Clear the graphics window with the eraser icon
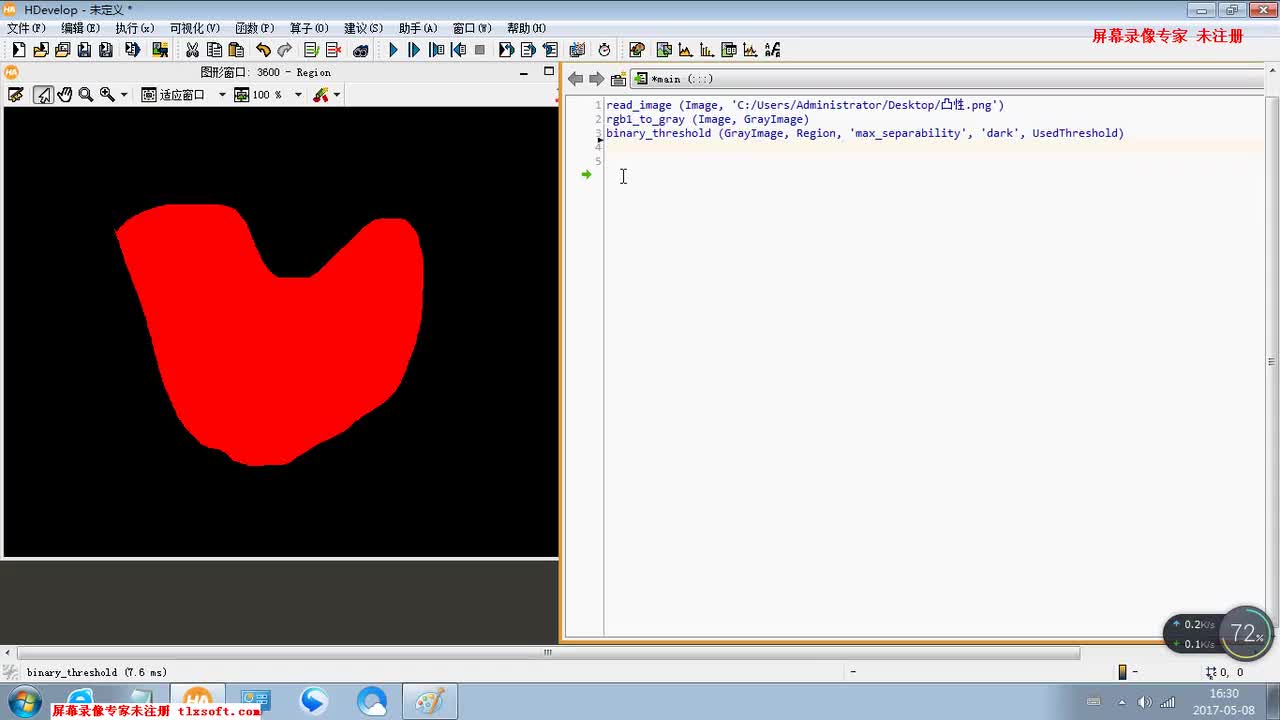The height and width of the screenshot is (720, 1280). click(16, 95)
